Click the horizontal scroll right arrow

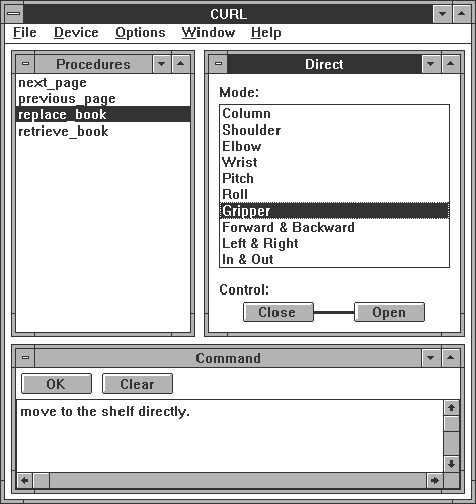pyautogui.click(x=435, y=480)
